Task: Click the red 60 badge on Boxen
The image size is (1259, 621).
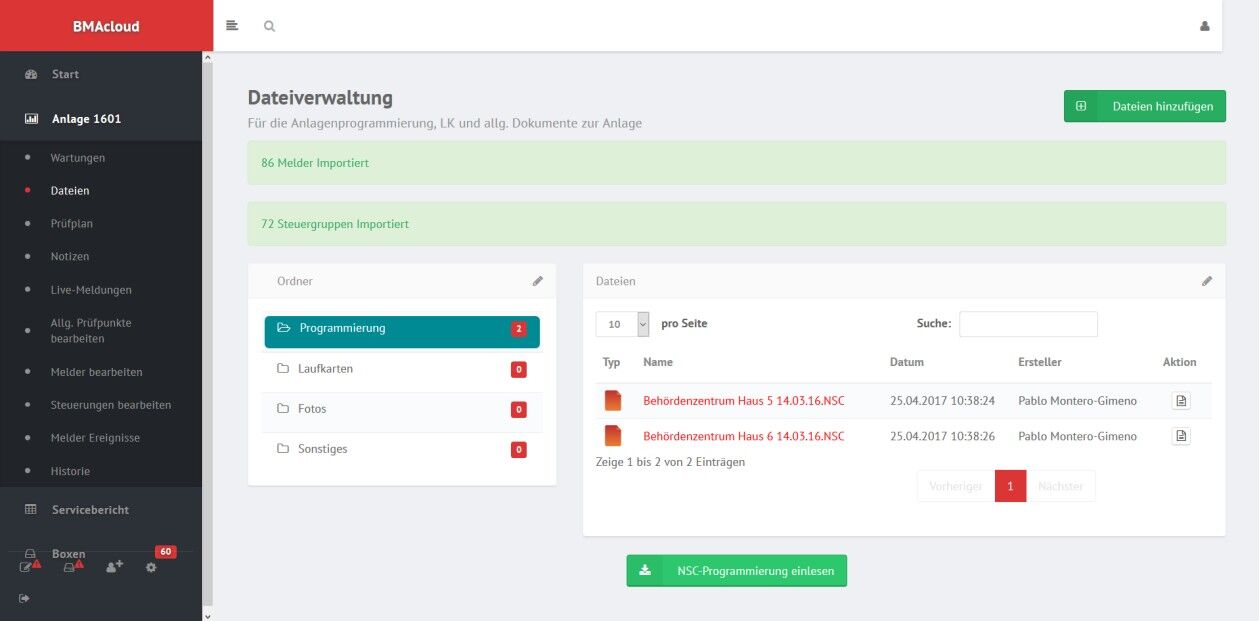Action: tap(166, 552)
